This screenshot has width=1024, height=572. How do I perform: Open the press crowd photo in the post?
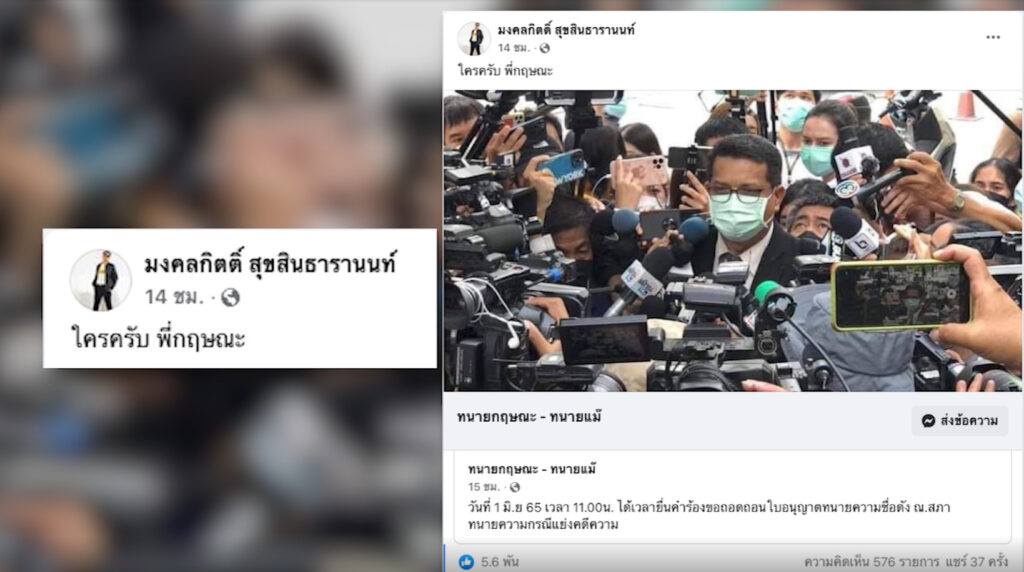pos(733,240)
